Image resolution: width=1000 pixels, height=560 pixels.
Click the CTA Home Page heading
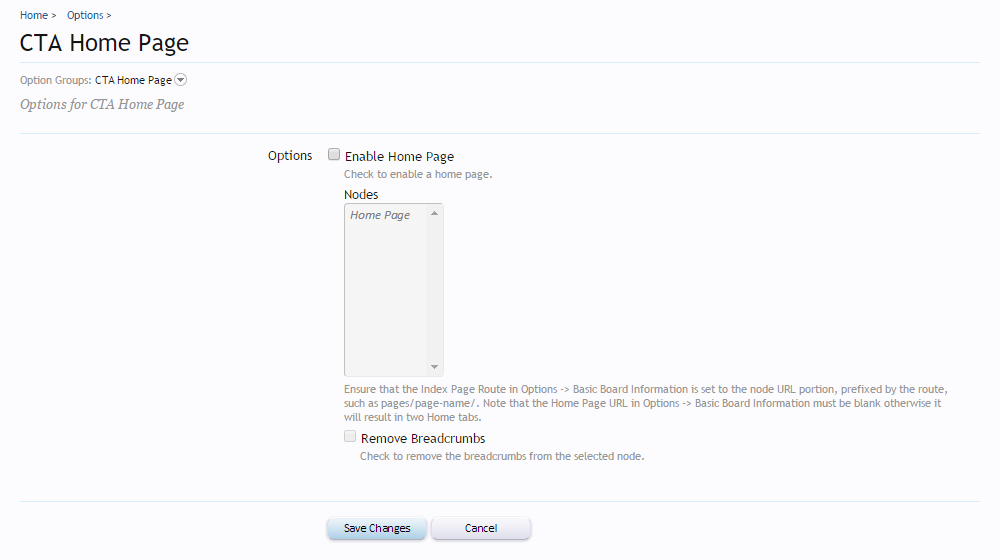(104, 43)
